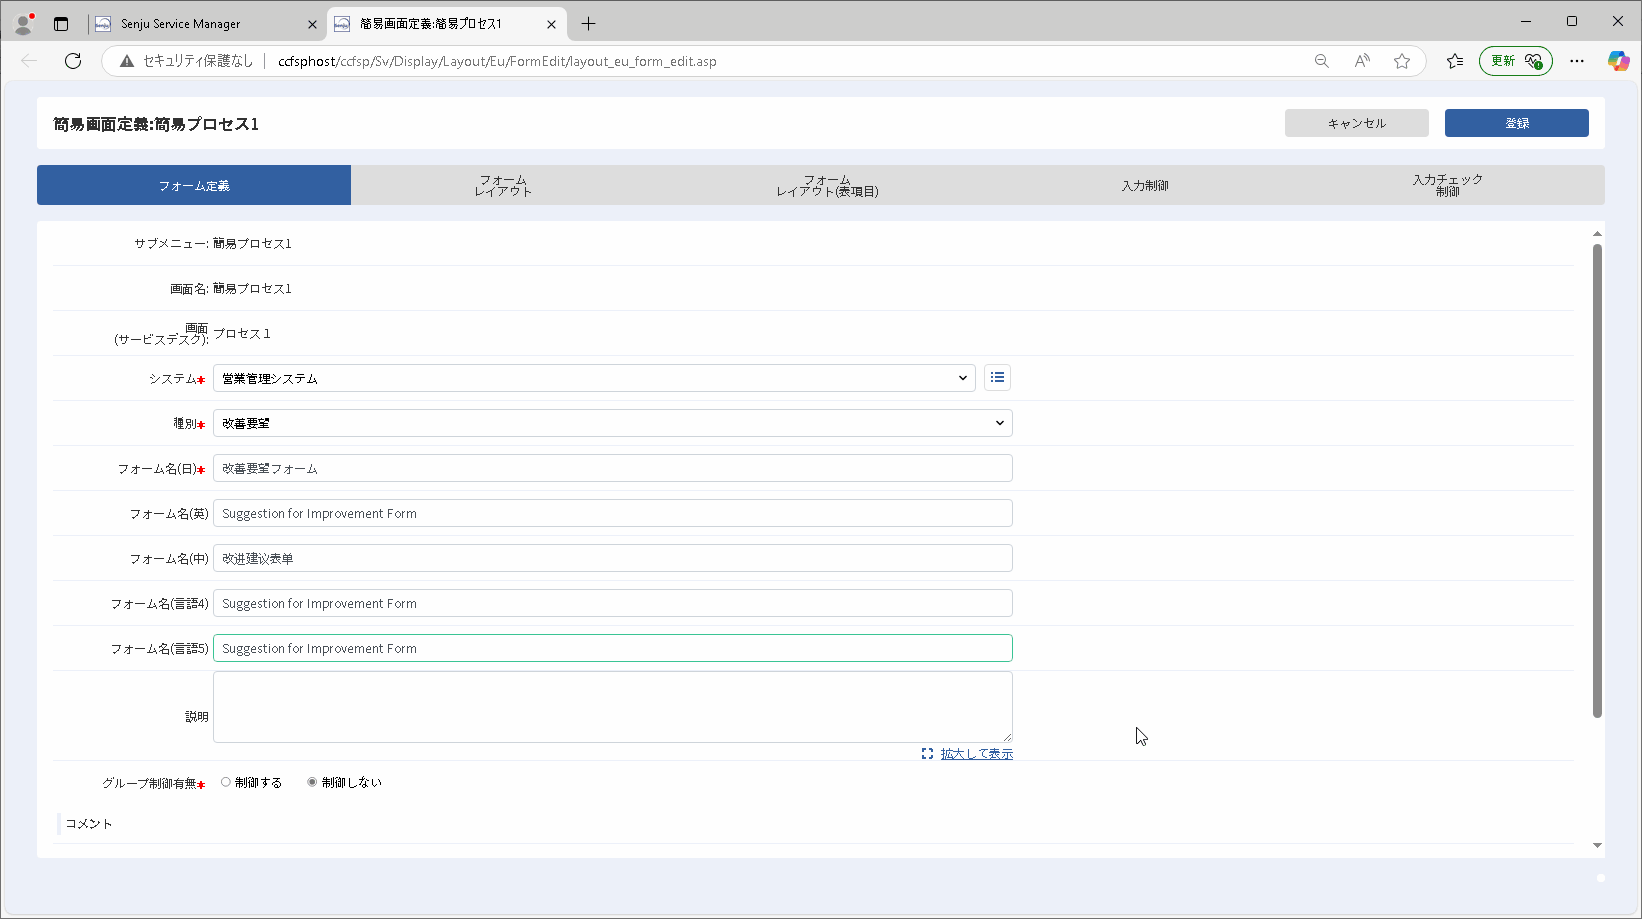The width and height of the screenshot is (1642, 919).
Task: Open browser settings ellipsis menu
Action: (1577, 61)
